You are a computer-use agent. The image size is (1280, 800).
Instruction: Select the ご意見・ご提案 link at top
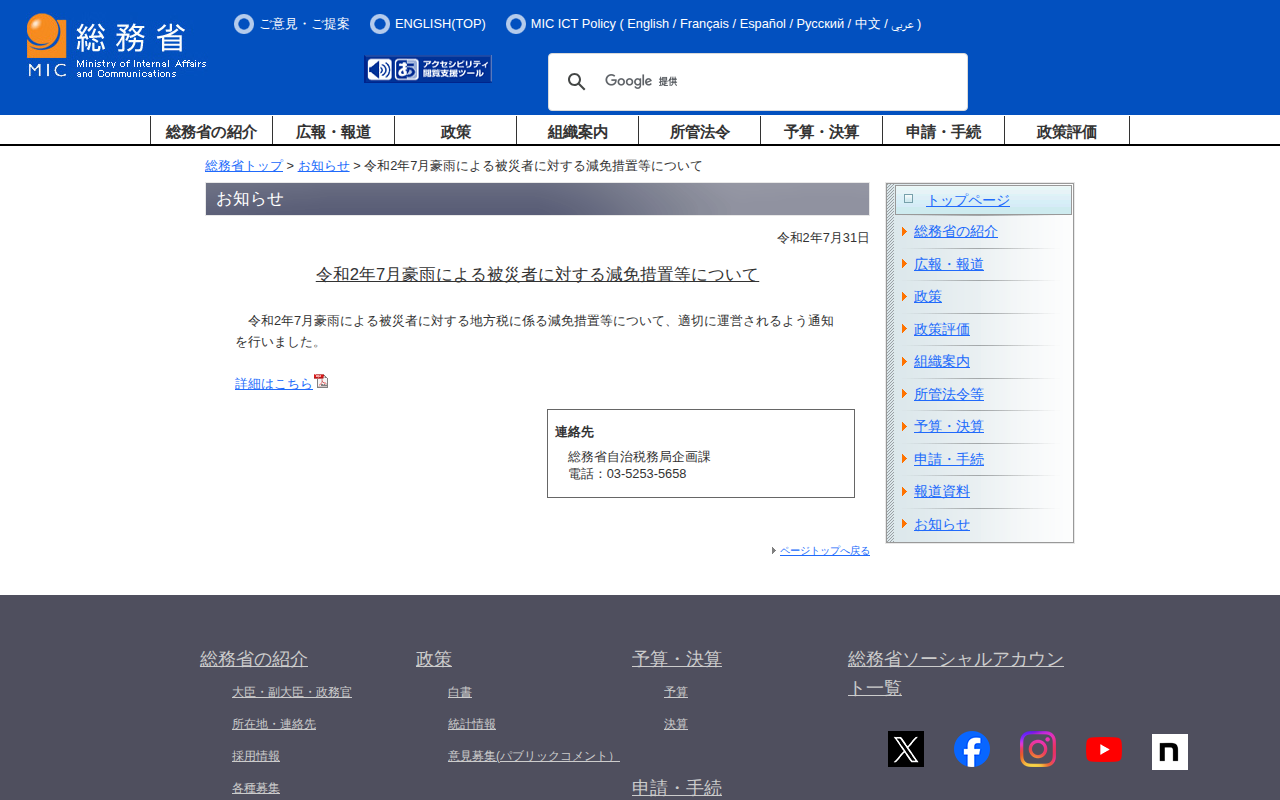pos(304,24)
